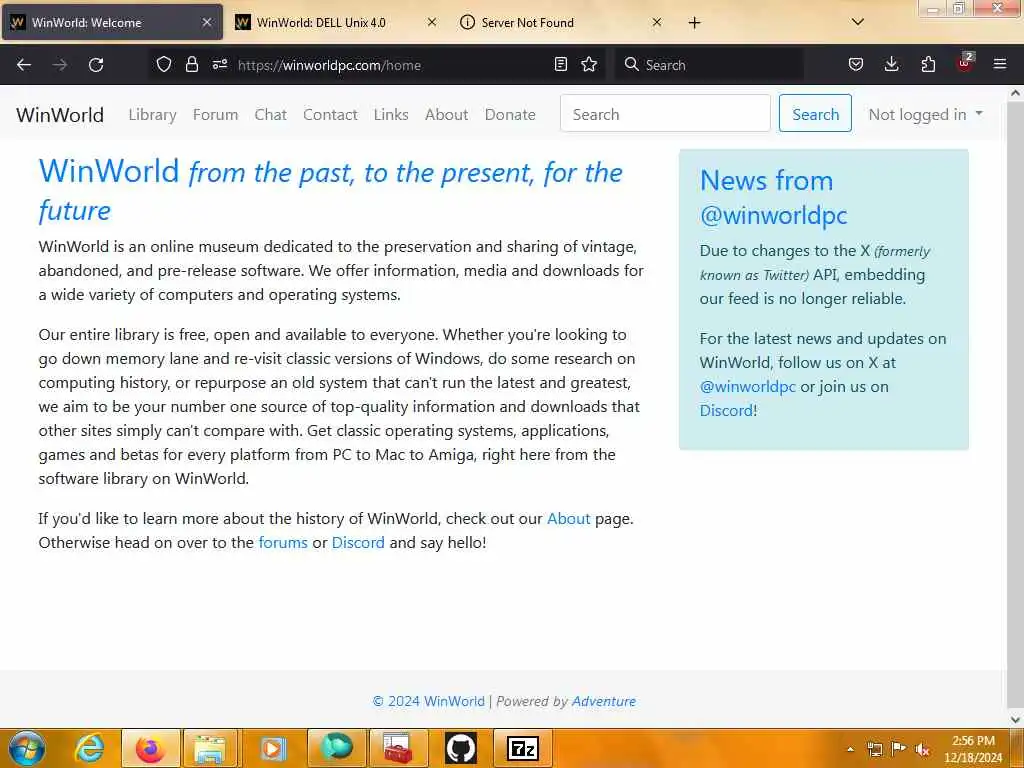1024x768 pixels.
Task: Open 7-Zip from the taskbar
Action: point(522,748)
